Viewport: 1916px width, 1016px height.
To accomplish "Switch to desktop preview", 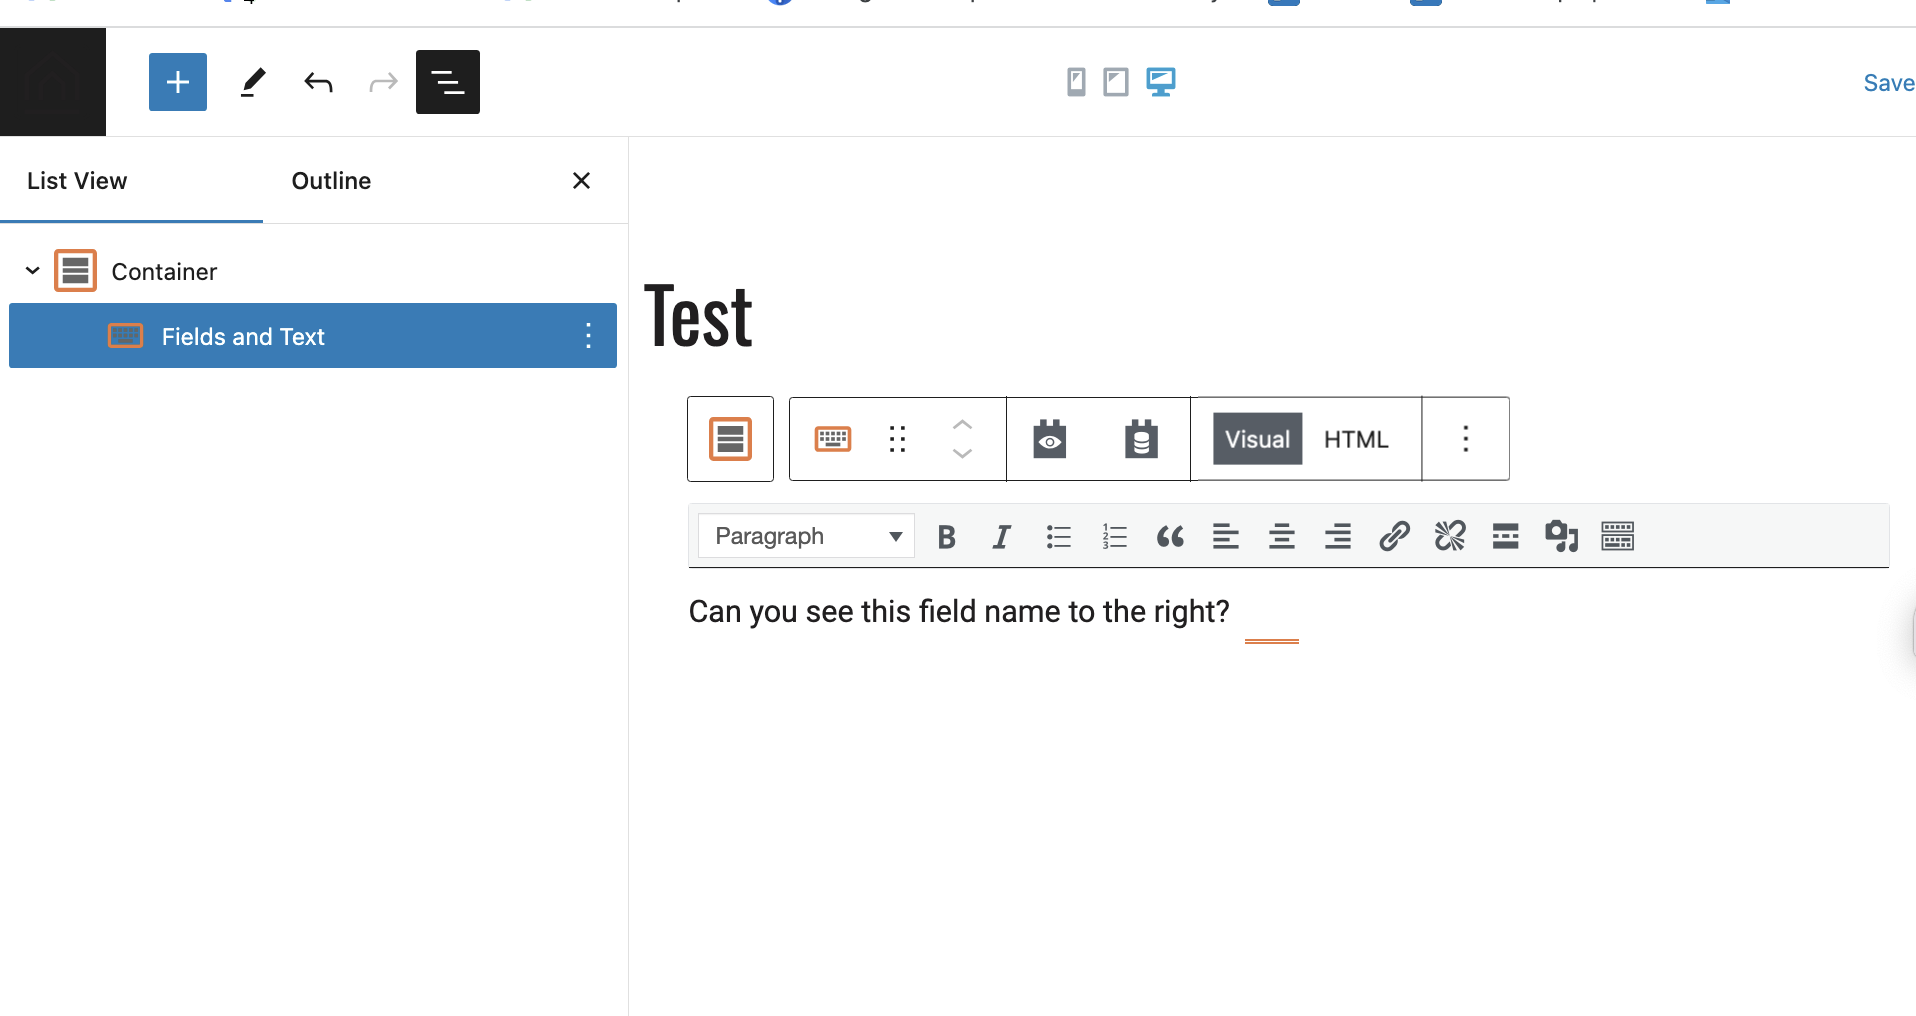I will click(1161, 82).
